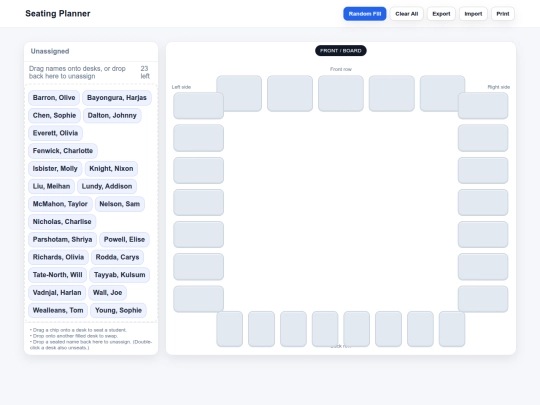Click the Fenwick, Charlotte chip
Image resolution: width=540 pixels, height=405 pixels.
[63, 151]
